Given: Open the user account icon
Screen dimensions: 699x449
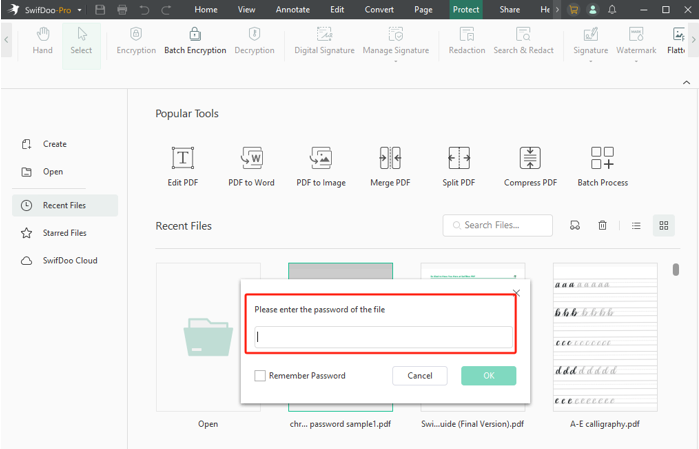Looking at the screenshot, I should [x=592, y=9].
